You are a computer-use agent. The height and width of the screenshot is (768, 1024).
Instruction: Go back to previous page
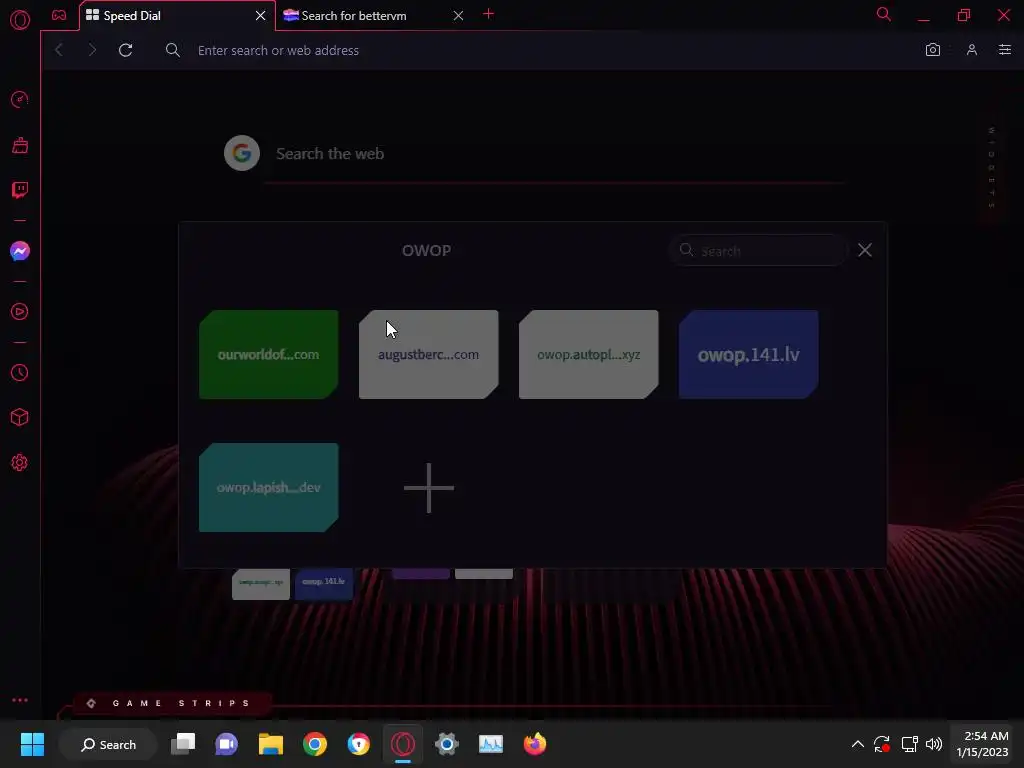[59, 50]
